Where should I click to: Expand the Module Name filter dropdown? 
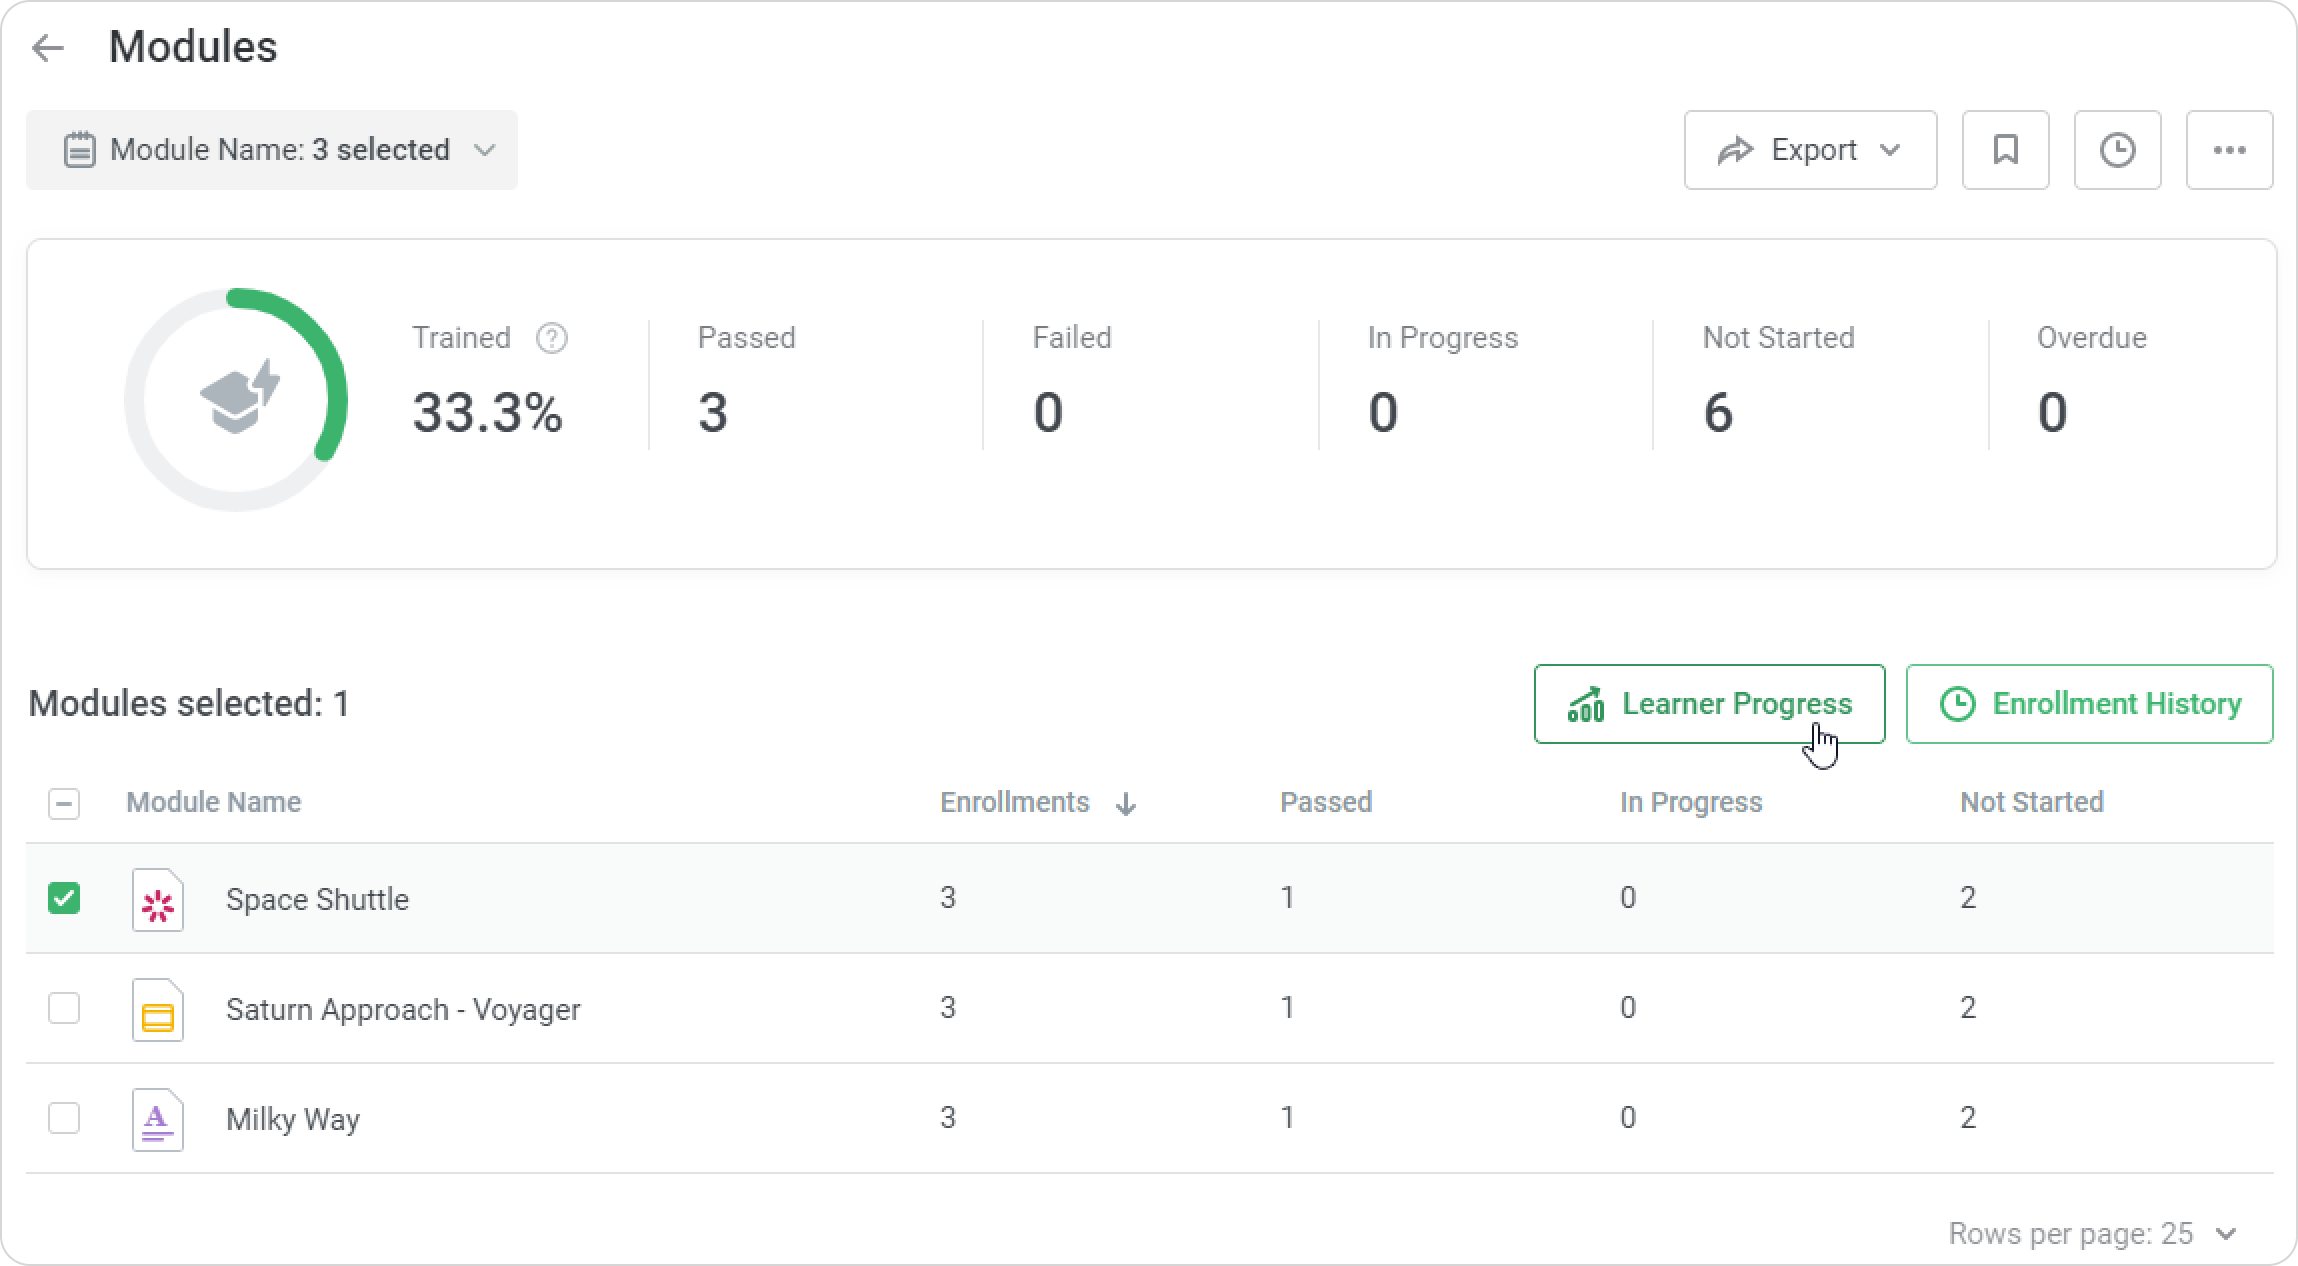pos(272,150)
